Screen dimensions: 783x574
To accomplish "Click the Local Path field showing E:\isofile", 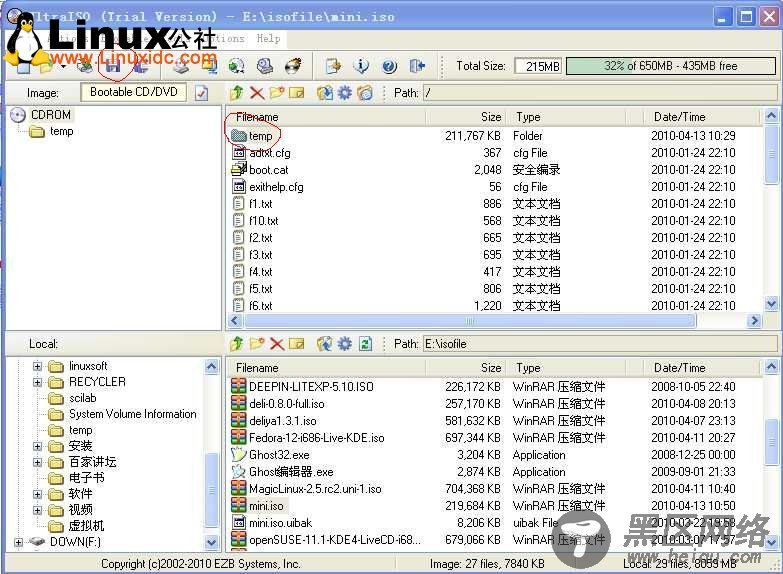I will [x=601, y=344].
